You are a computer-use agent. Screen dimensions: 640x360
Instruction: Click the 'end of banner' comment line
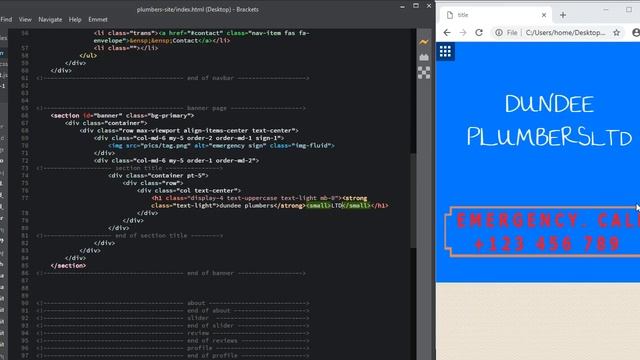[x=171, y=273]
